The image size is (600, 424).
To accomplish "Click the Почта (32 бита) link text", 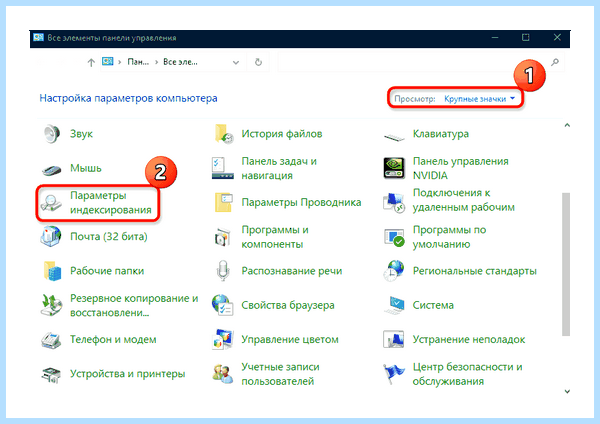I will [109, 236].
